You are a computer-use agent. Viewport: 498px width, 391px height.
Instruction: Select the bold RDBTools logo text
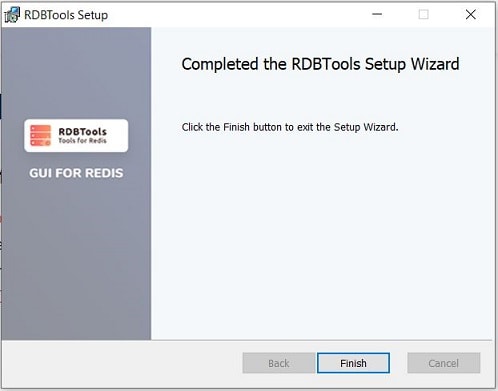tap(83, 131)
